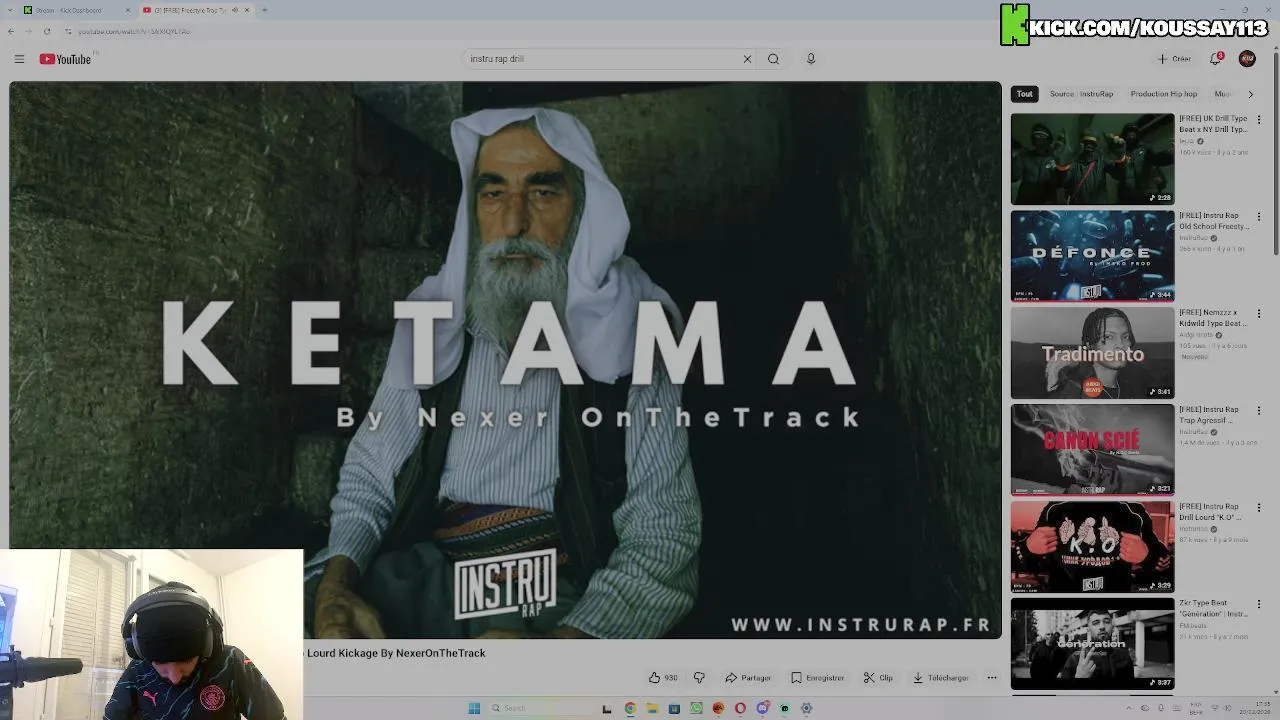Dislike the video with thumbs-down button
Viewport: 1280px width, 720px height.
click(699, 678)
